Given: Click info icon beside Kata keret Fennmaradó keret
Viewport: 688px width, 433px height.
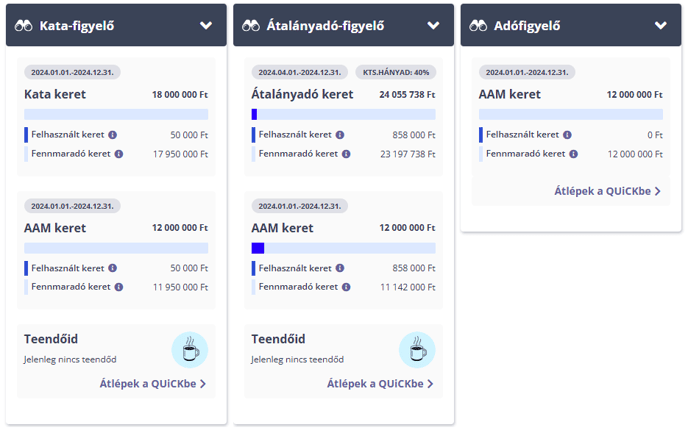Looking at the screenshot, I should point(118,154).
